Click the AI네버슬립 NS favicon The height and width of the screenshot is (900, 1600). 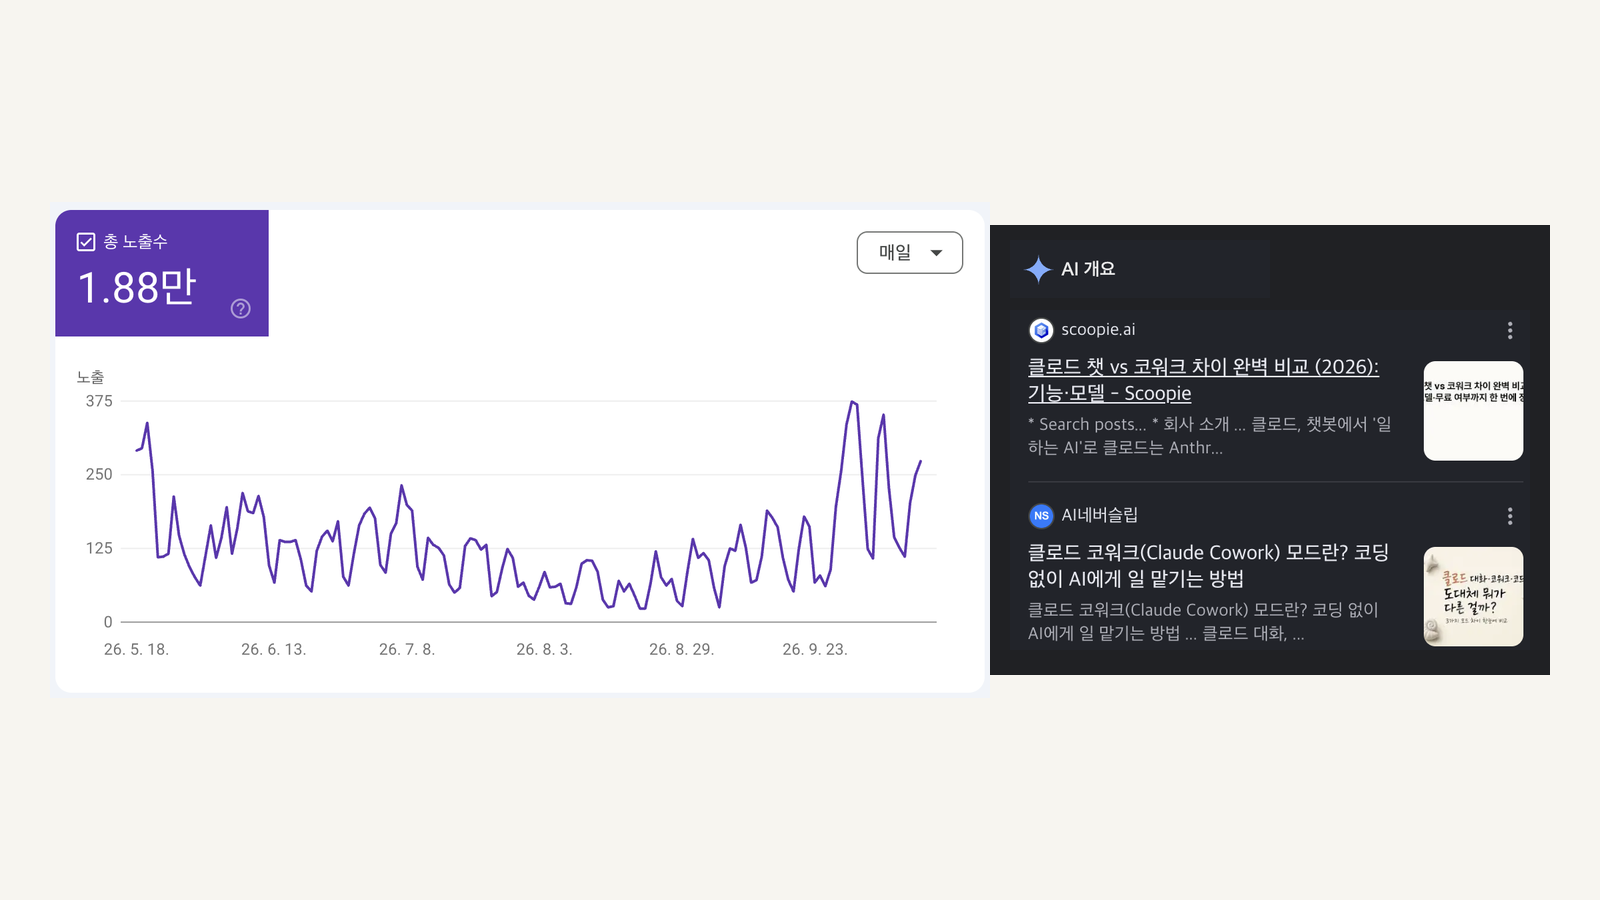[1041, 516]
